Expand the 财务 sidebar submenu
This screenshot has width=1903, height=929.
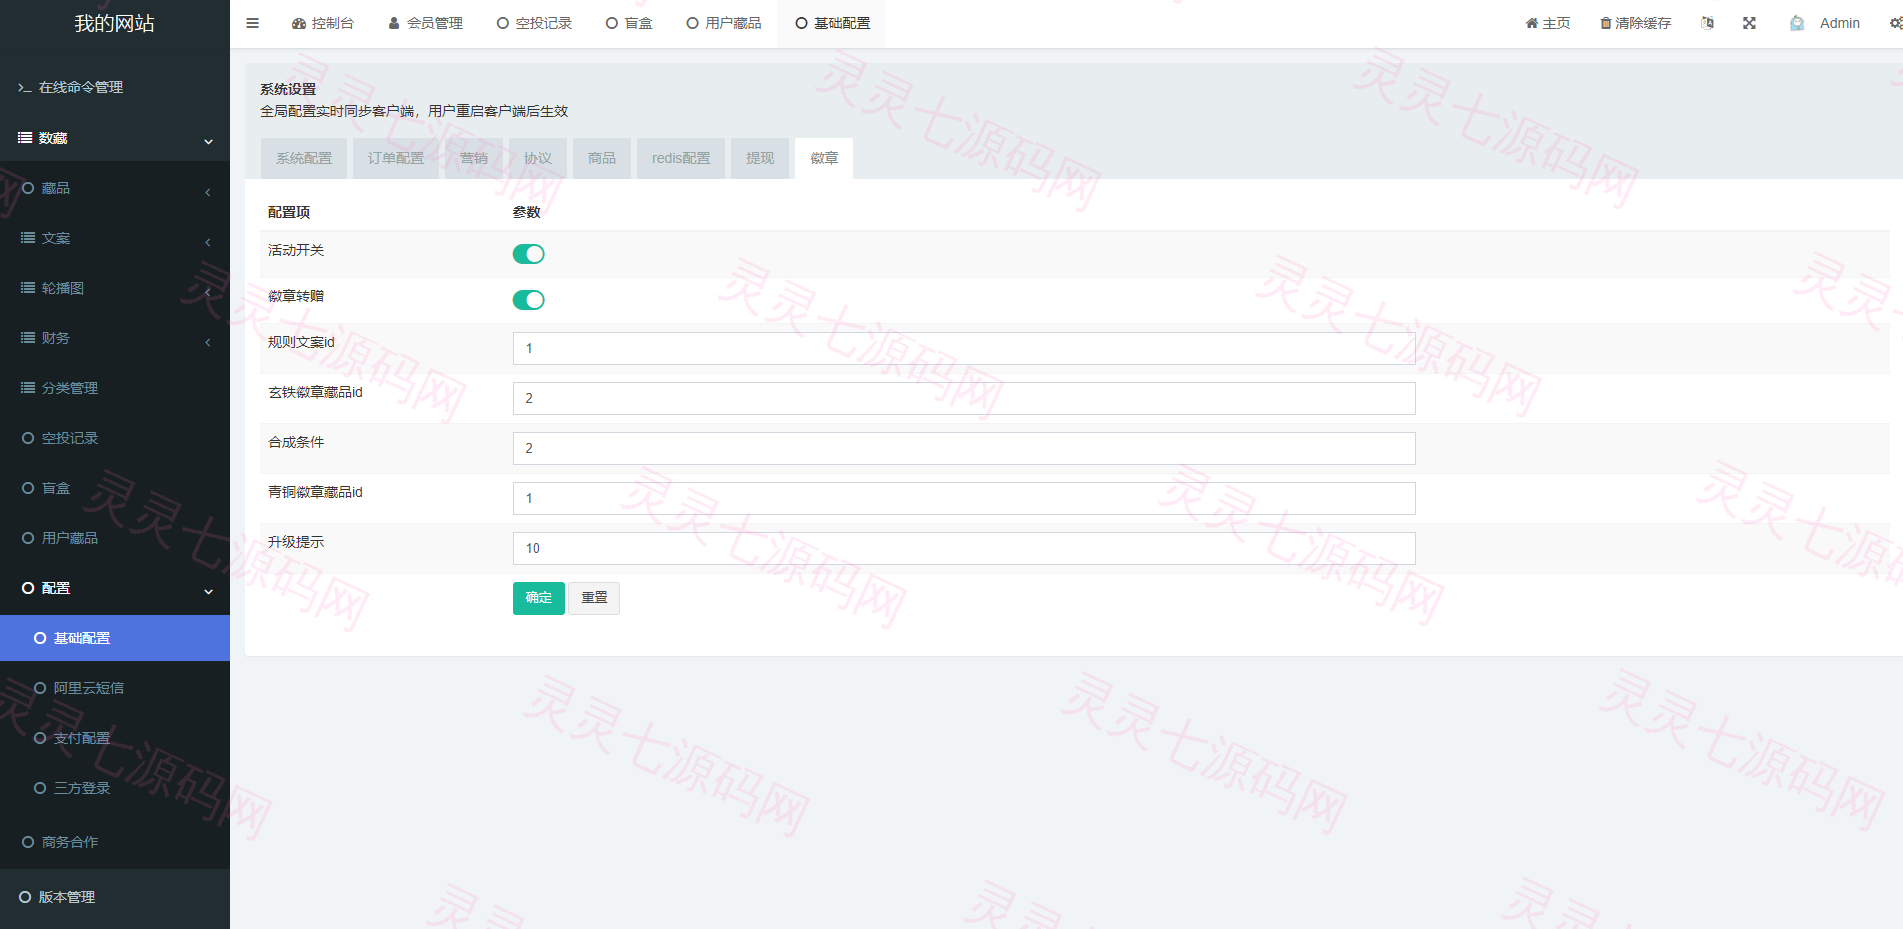(x=115, y=338)
